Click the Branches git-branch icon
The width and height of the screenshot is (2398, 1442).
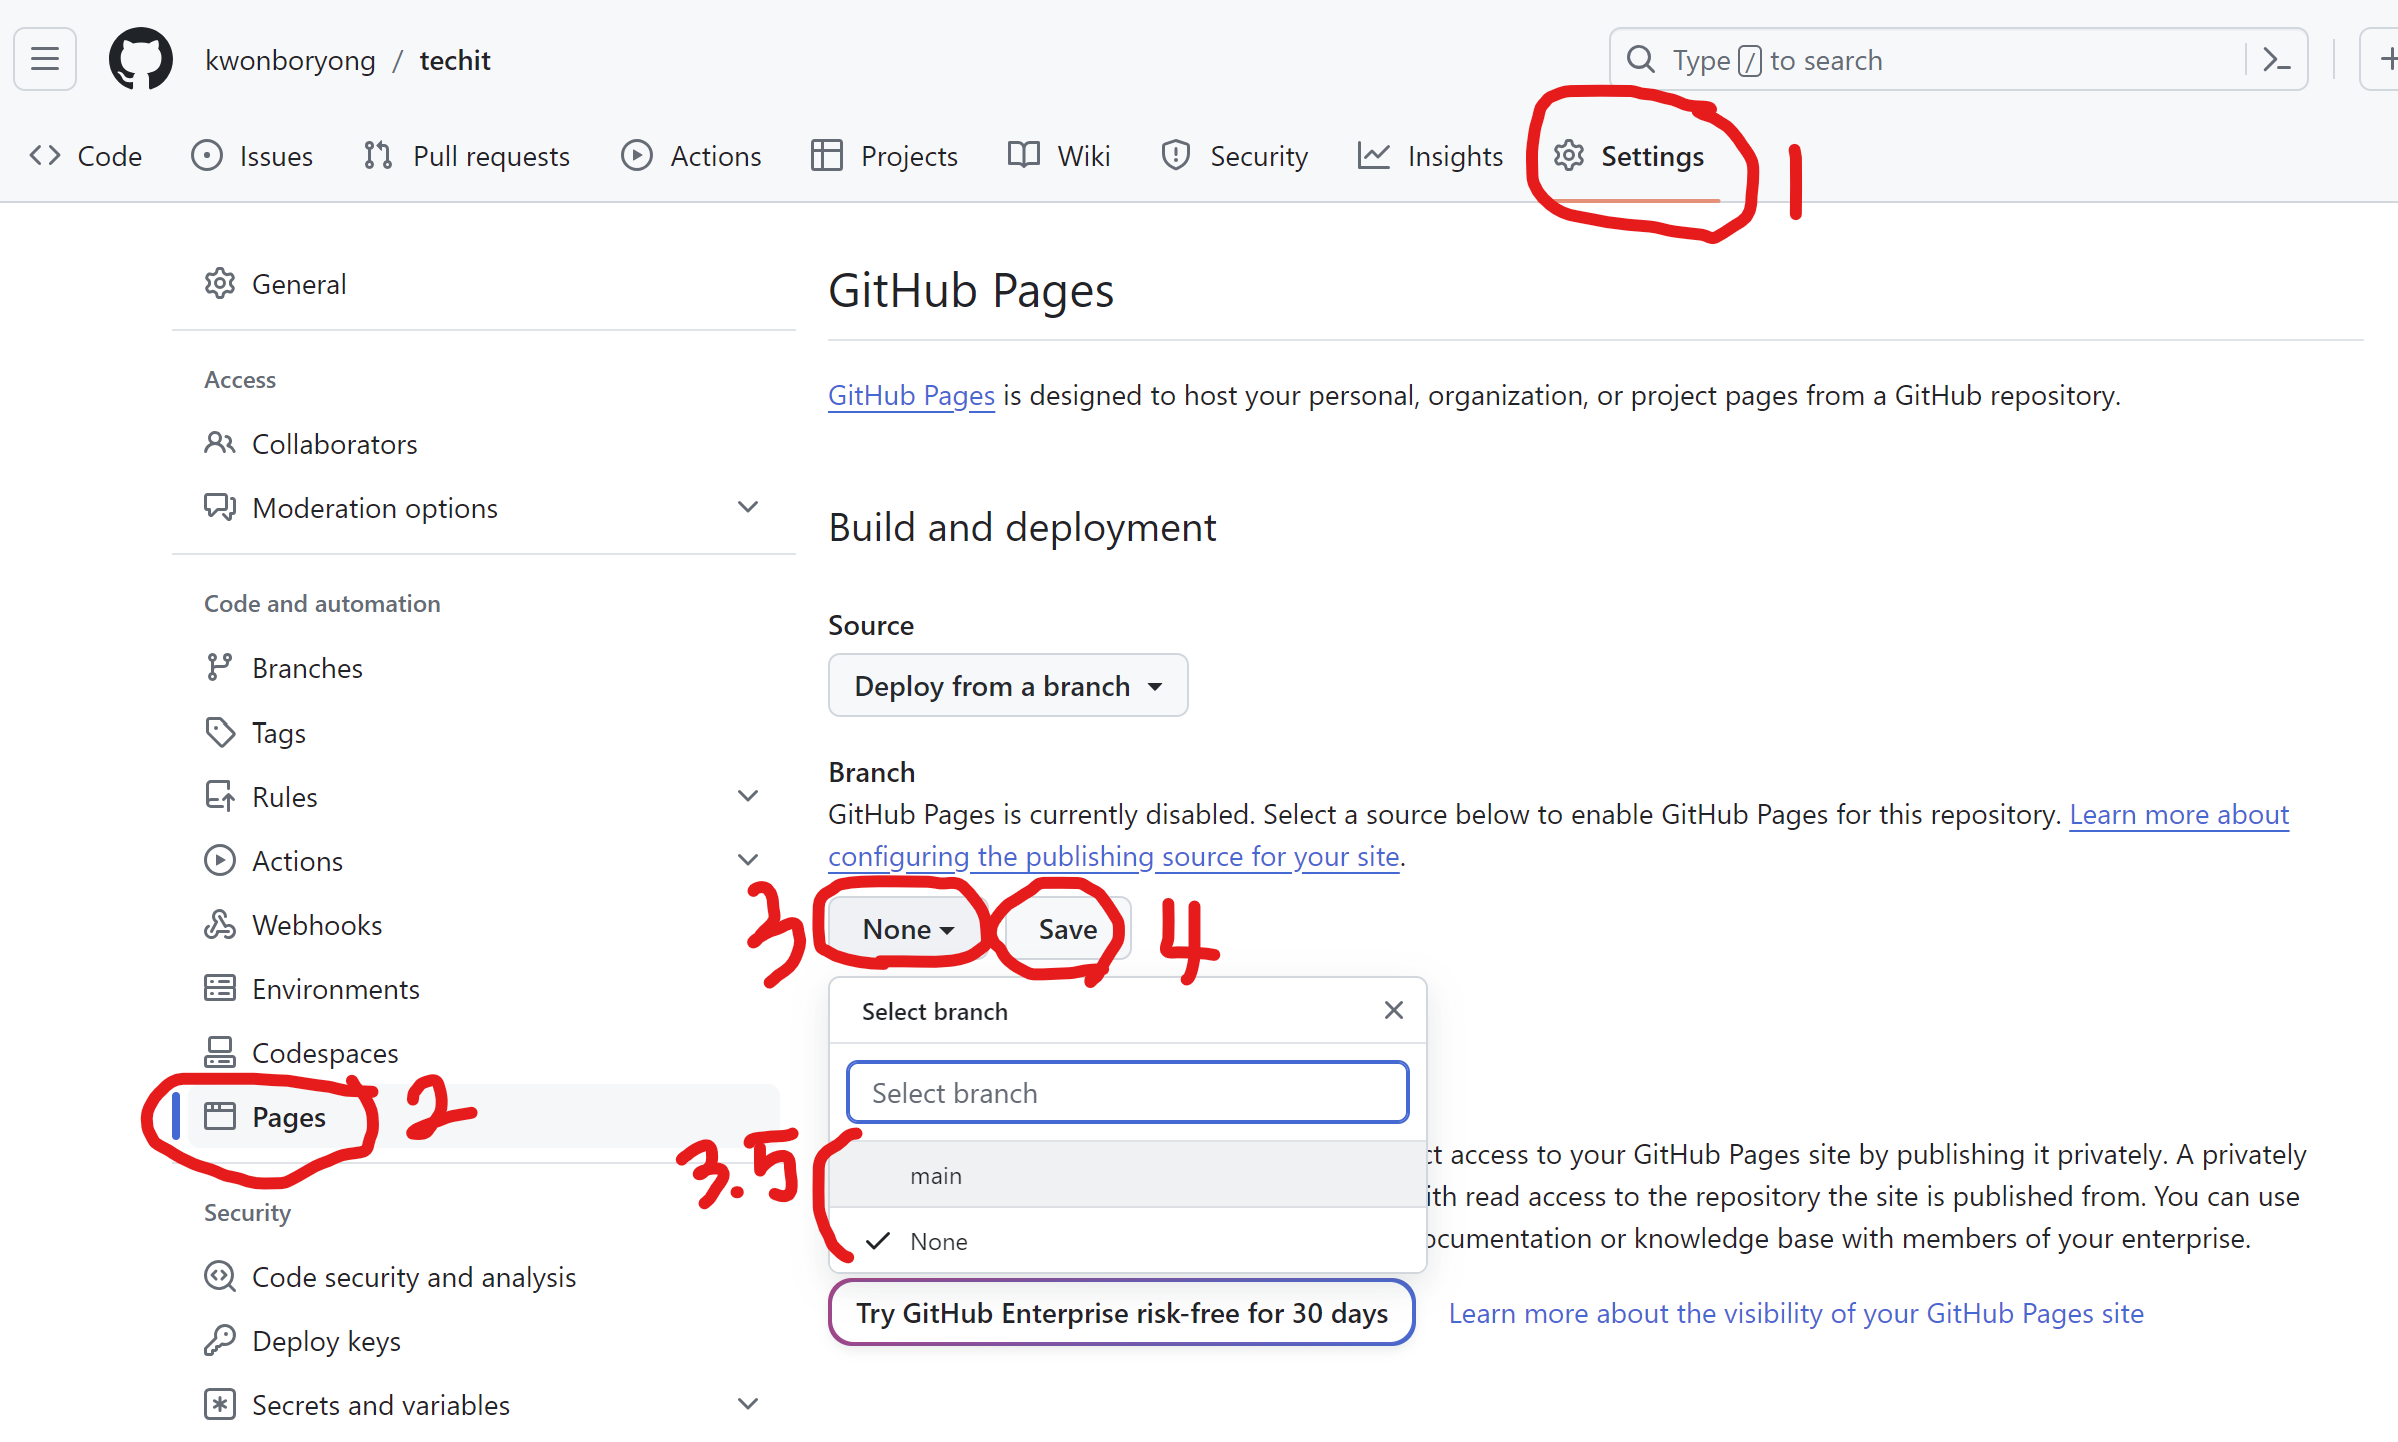(x=220, y=668)
